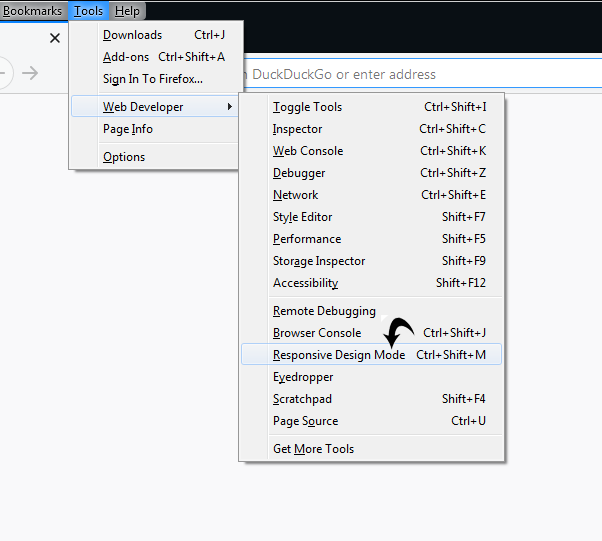The width and height of the screenshot is (602, 541).
Task: Select Responsive Design Mode
Action: click(371, 354)
